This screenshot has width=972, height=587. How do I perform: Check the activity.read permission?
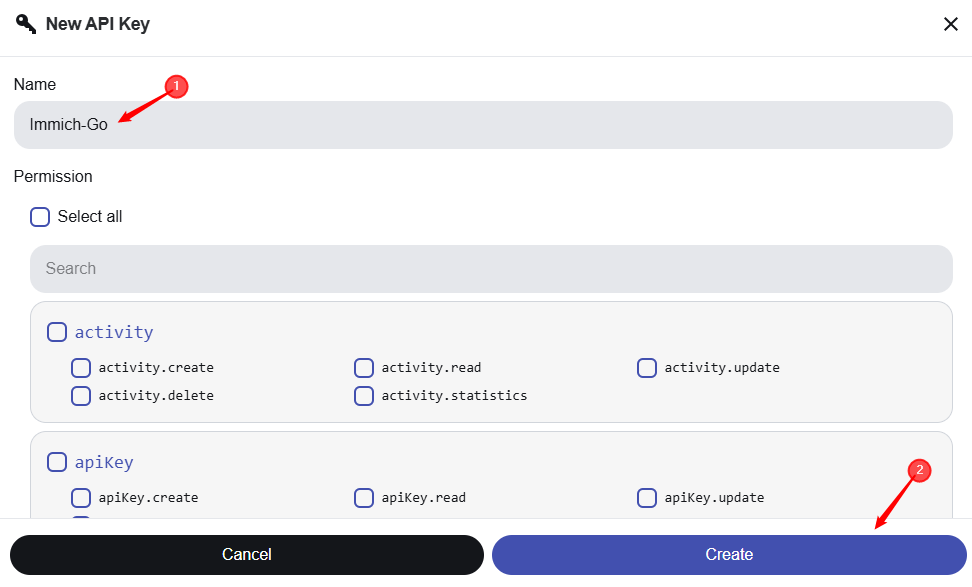364,368
